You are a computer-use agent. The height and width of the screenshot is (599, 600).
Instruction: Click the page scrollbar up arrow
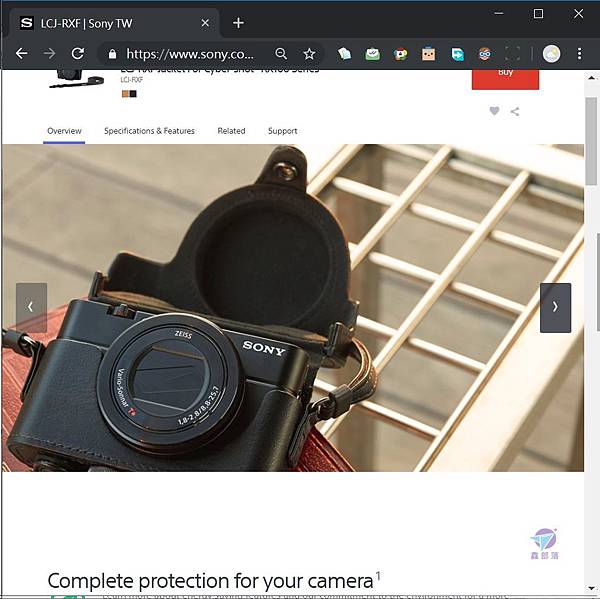(x=592, y=78)
